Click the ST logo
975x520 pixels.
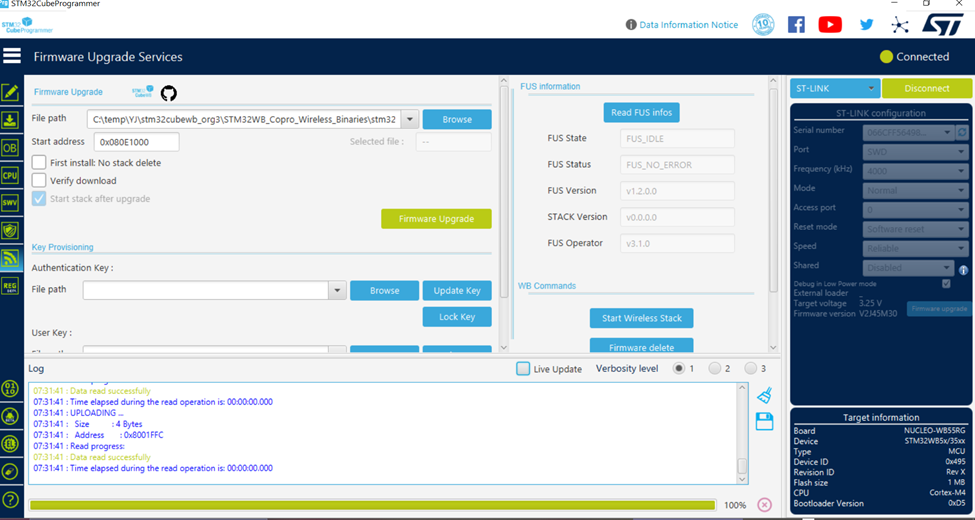pos(942,24)
